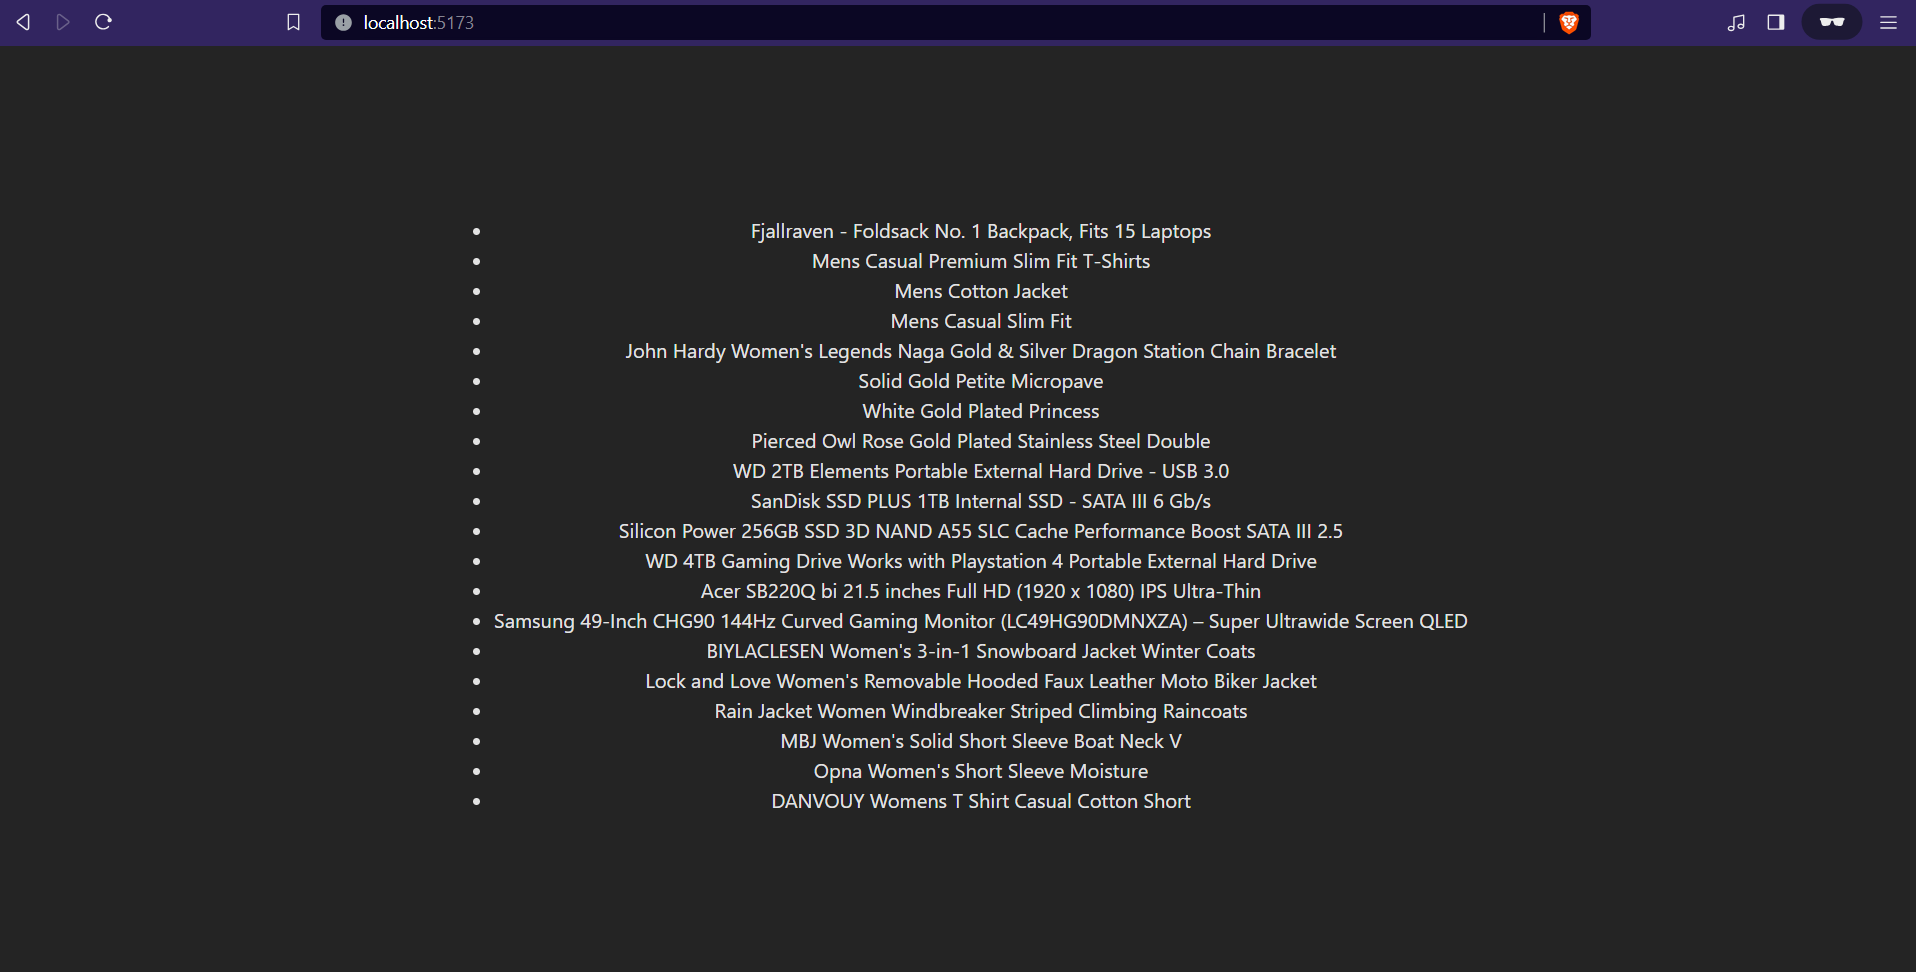Select 'Solid Gold Petite Micropave' item
This screenshot has height=972, width=1916.
(x=981, y=381)
